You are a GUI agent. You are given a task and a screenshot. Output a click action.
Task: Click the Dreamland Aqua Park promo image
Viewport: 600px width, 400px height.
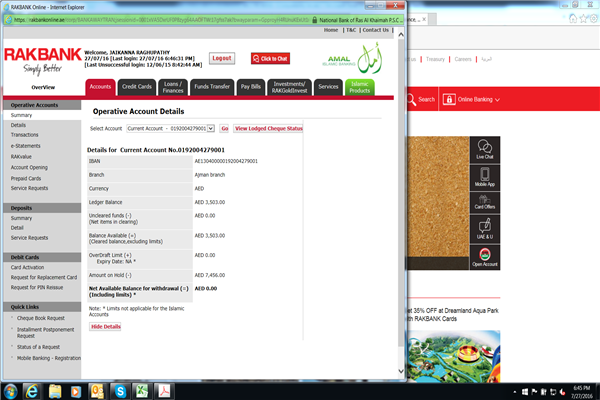(x=453, y=356)
